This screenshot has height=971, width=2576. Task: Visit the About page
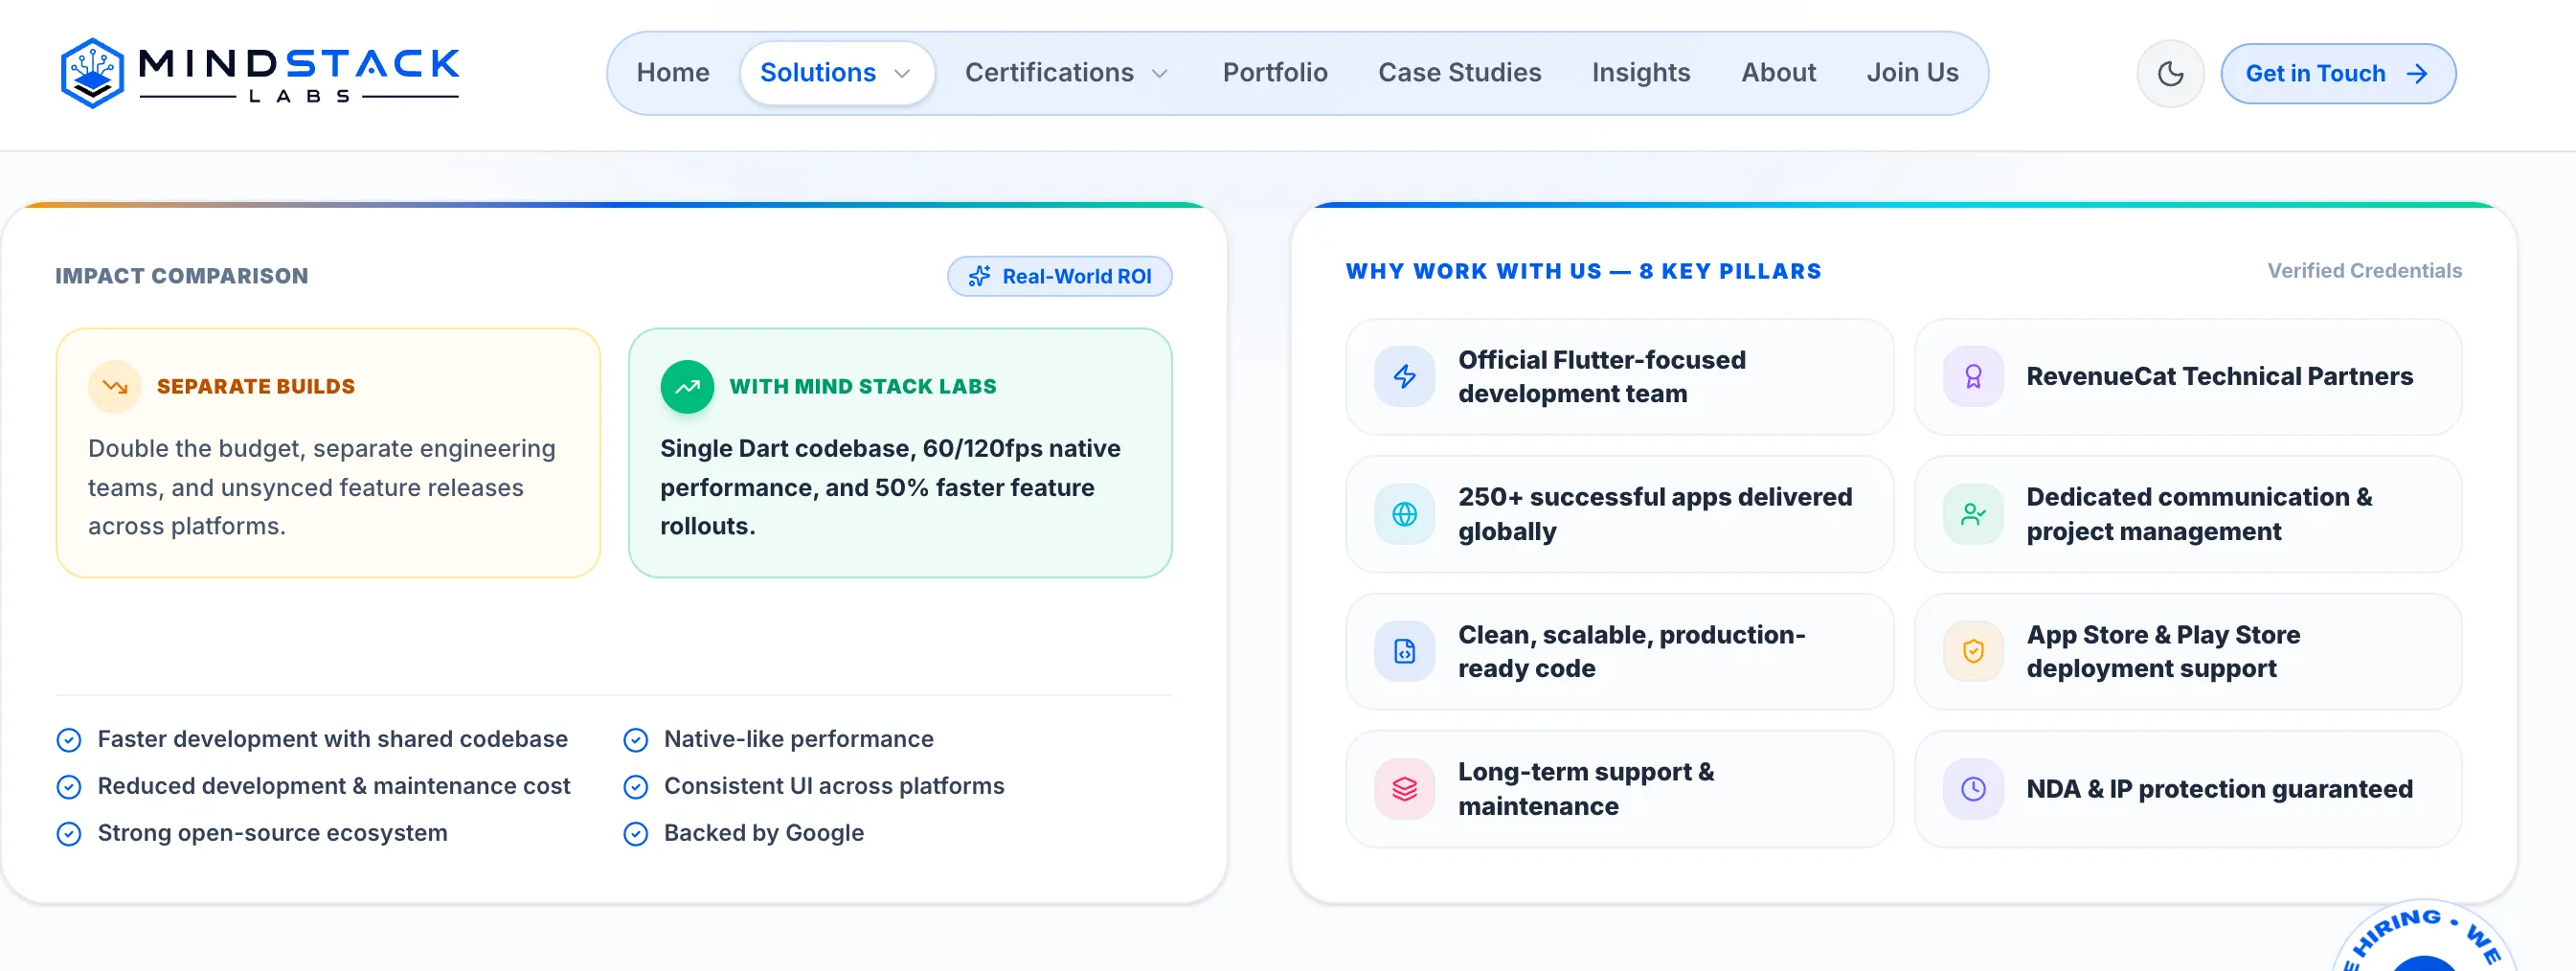(x=1778, y=73)
